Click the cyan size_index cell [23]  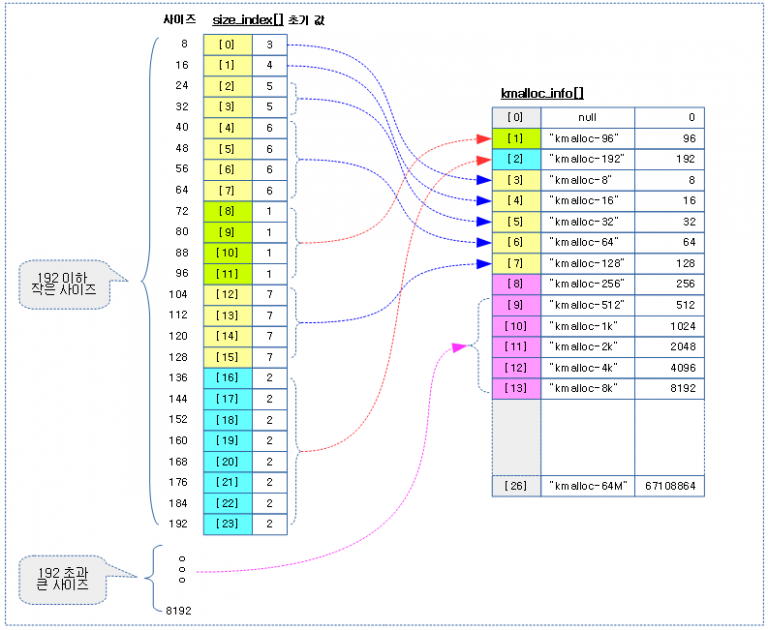(x=228, y=524)
